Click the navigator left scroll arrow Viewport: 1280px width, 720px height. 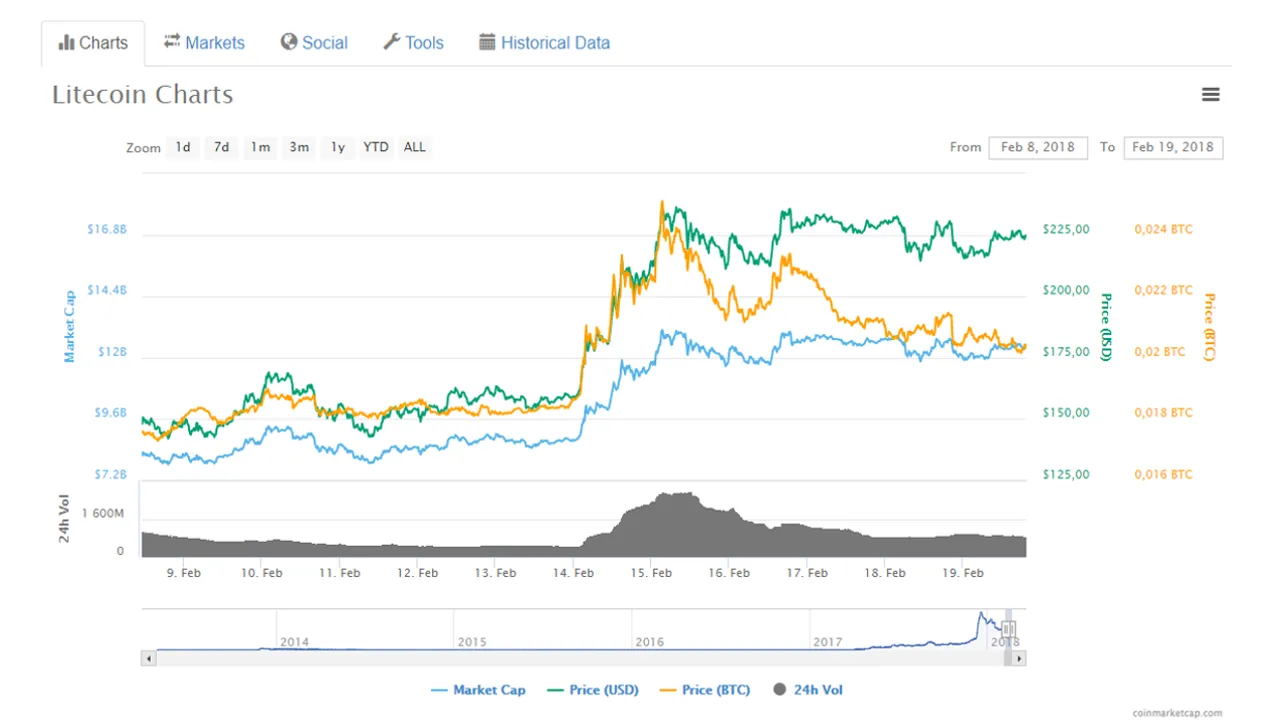pyautogui.click(x=148, y=658)
